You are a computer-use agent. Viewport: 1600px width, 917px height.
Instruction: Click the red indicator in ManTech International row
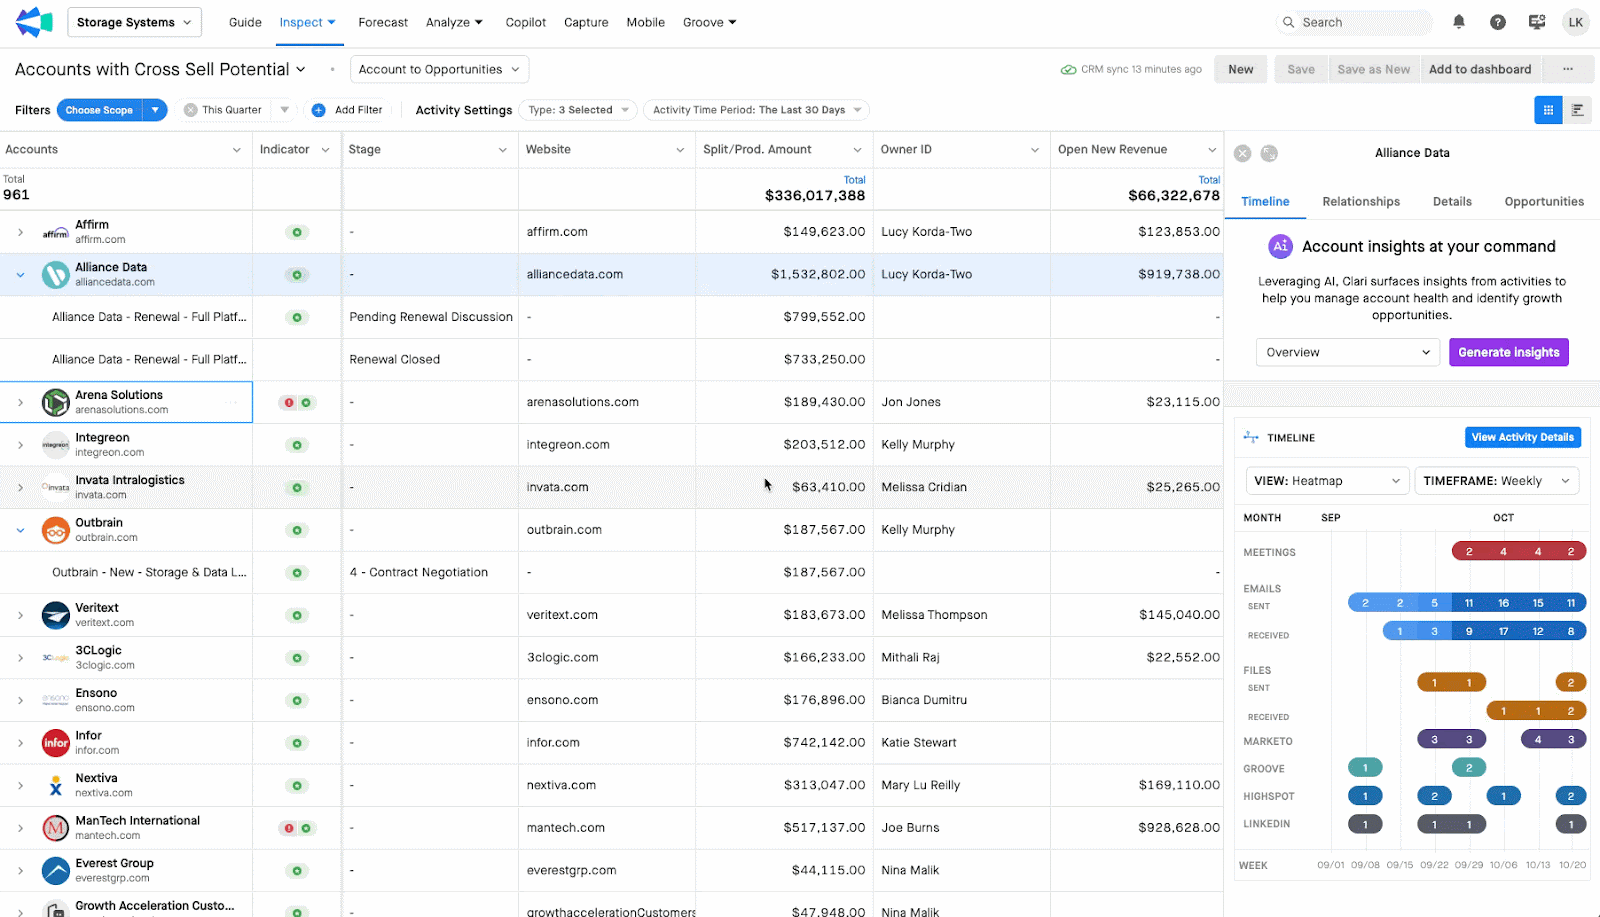click(289, 828)
